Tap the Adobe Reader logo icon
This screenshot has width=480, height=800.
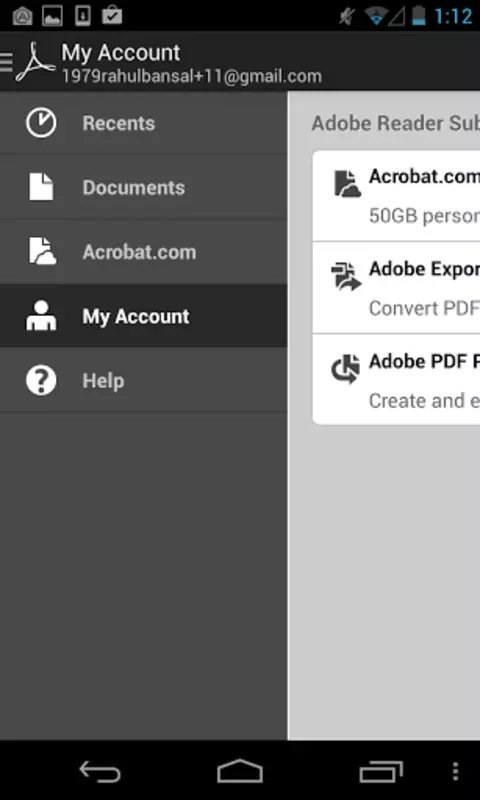(x=35, y=62)
